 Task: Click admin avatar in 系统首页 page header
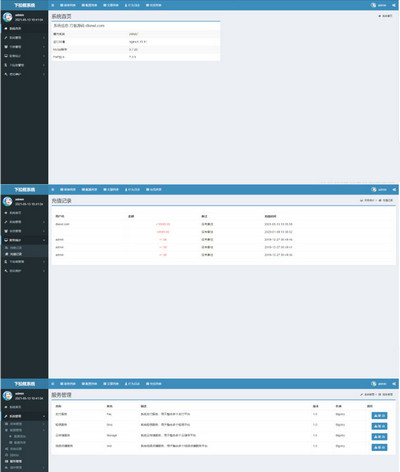click(x=373, y=5)
